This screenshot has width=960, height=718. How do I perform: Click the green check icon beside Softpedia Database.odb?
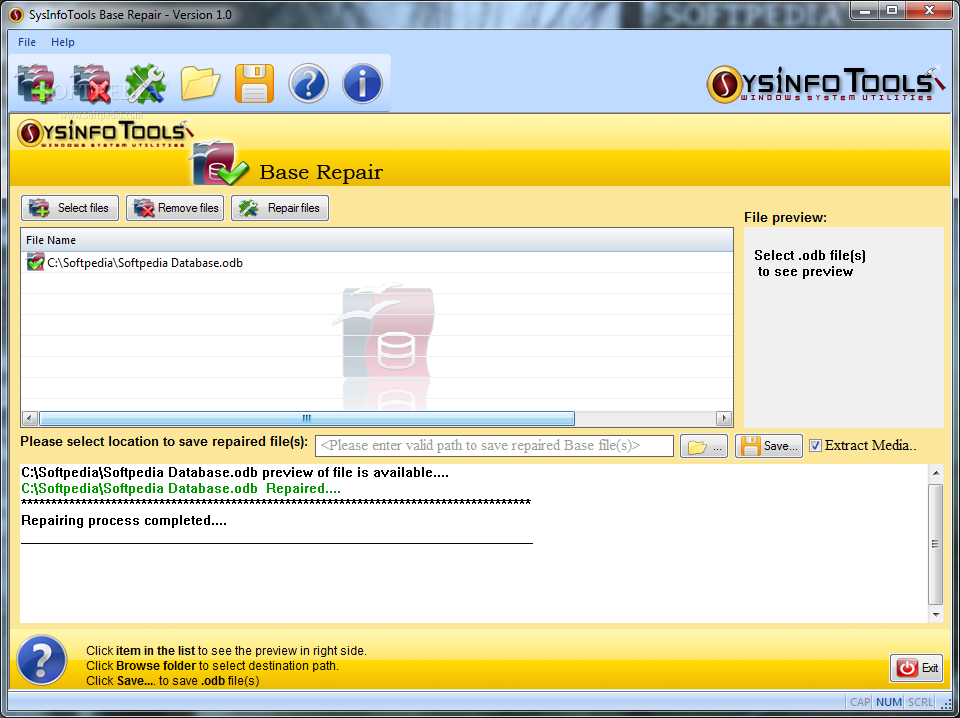(35, 262)
